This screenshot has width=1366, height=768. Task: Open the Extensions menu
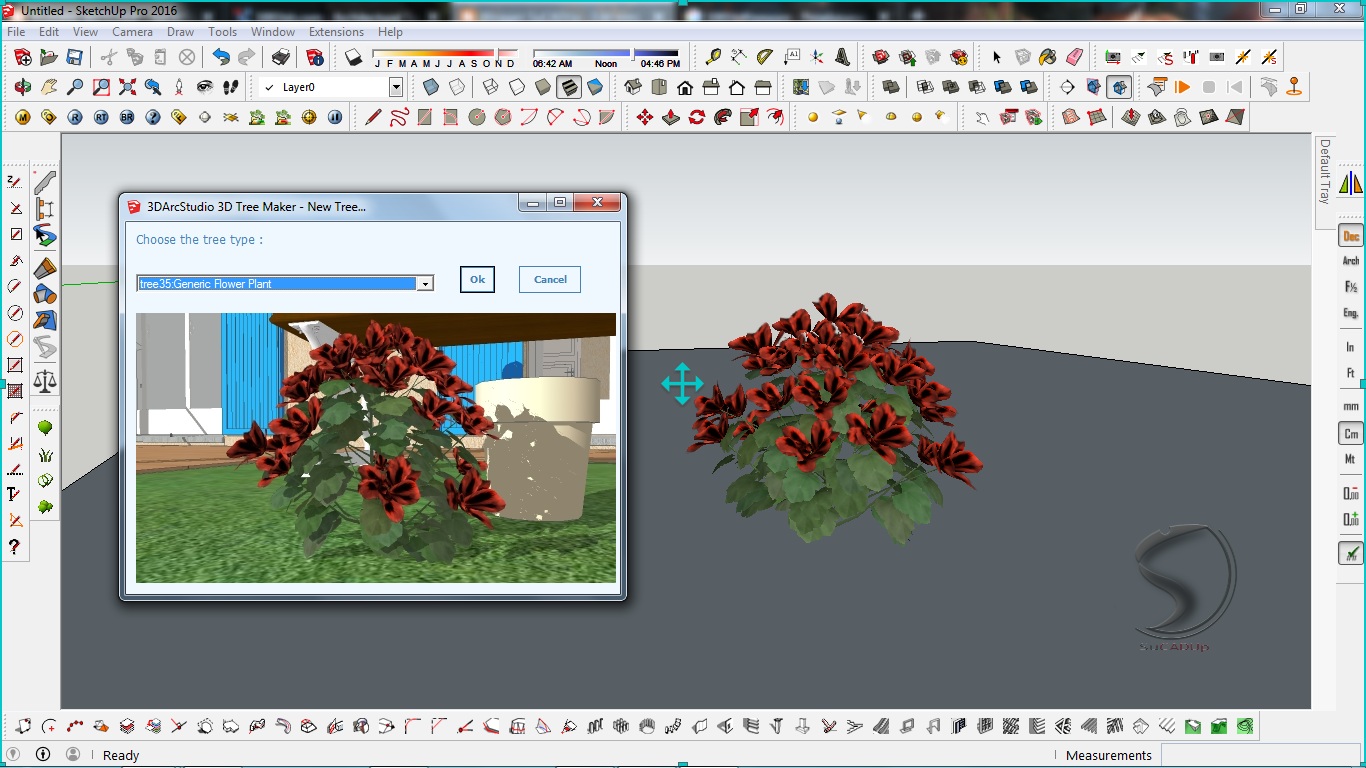click(x=336, y=31)
